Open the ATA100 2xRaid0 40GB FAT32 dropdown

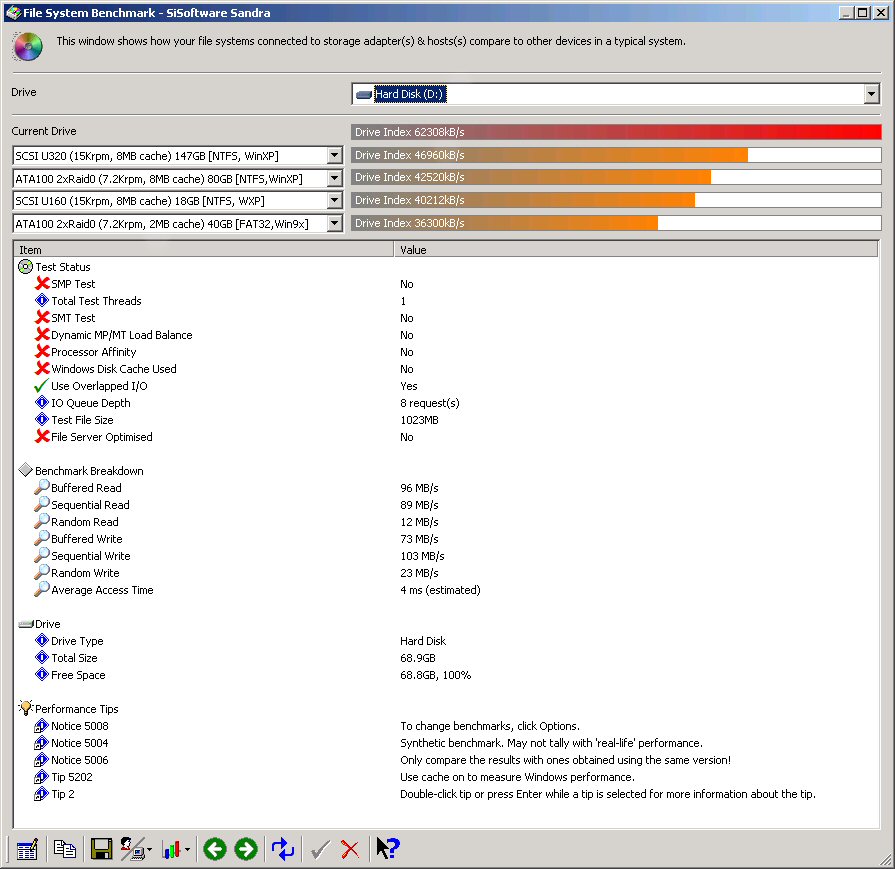coord(335,223)
